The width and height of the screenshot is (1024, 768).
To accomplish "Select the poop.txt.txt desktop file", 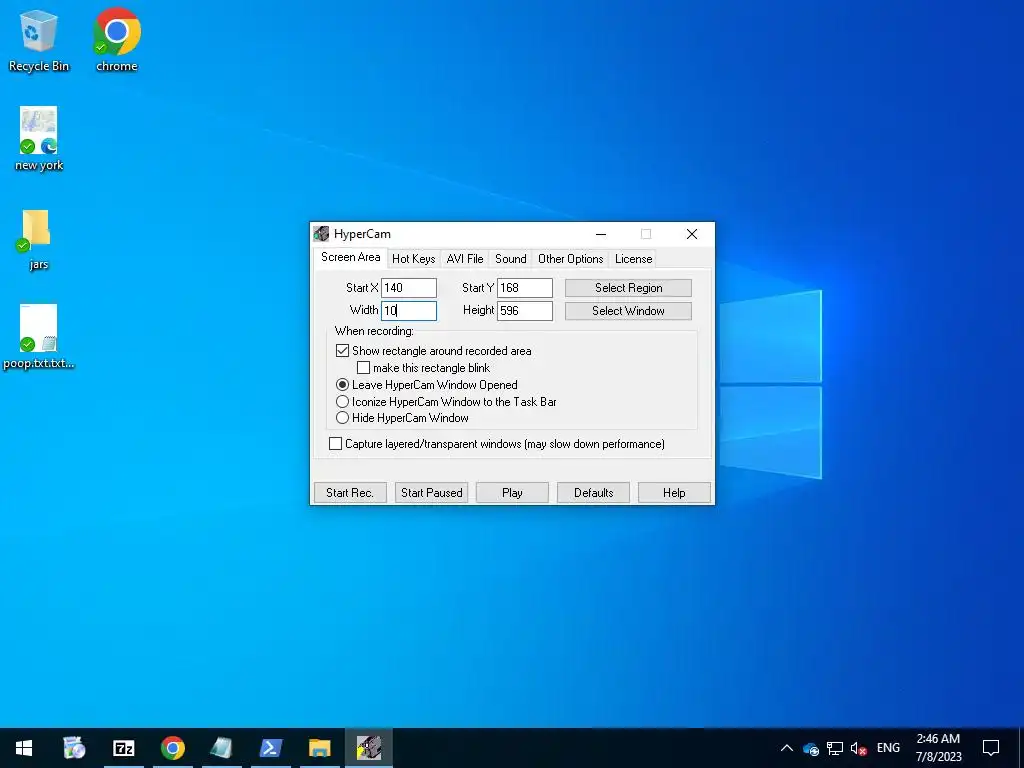I will 39,337.
